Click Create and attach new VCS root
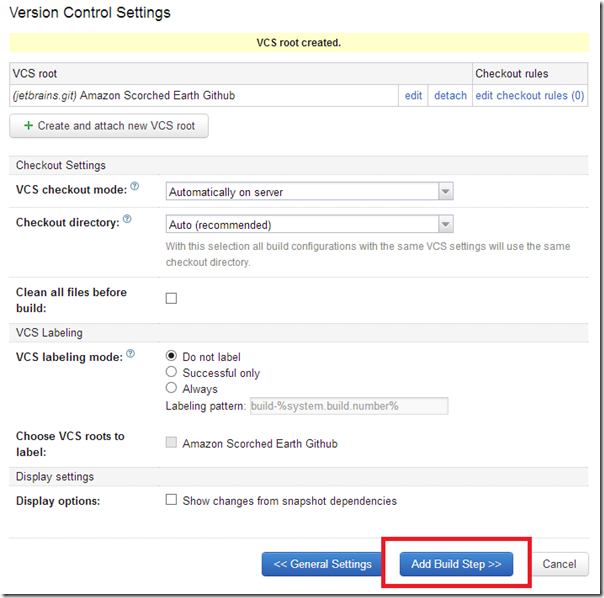 coord(109,126)
